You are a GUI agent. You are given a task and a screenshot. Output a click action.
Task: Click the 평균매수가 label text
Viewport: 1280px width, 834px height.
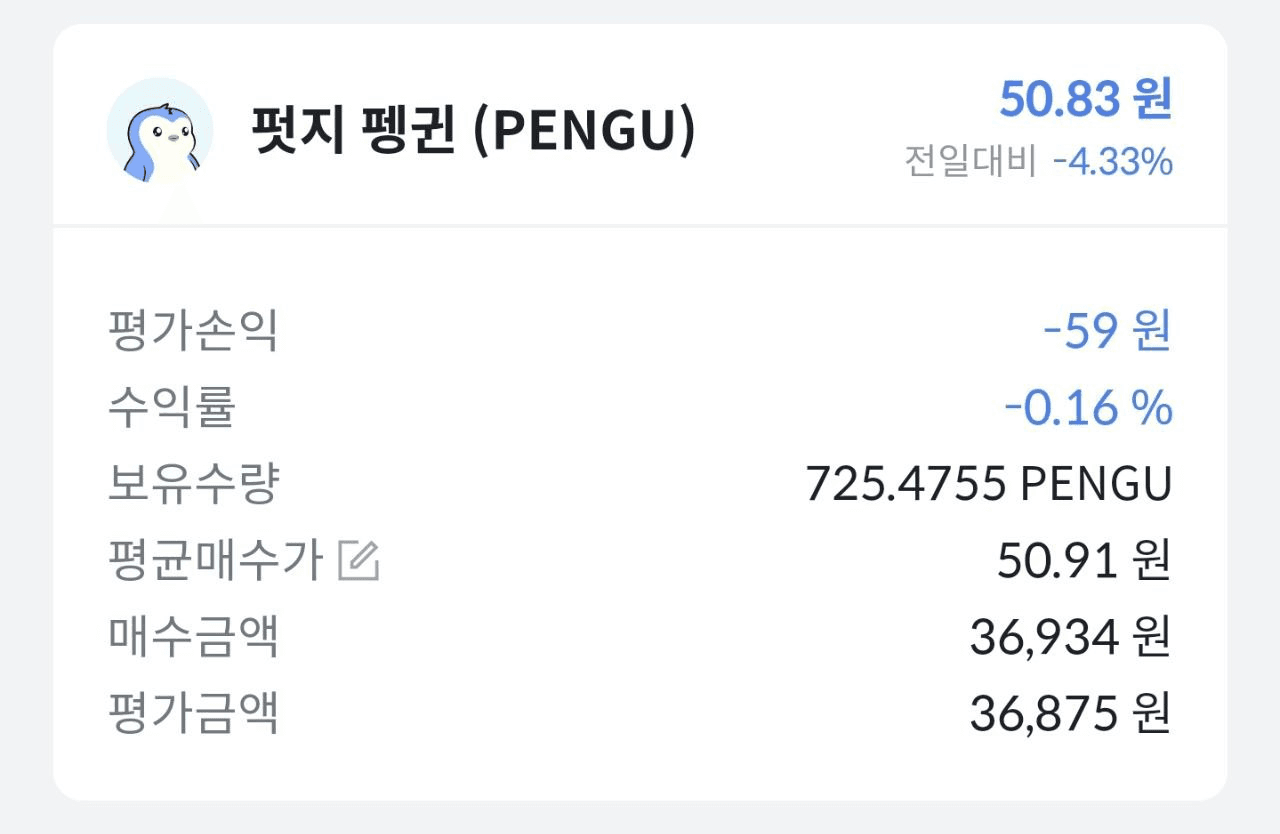tap(215, 561)
